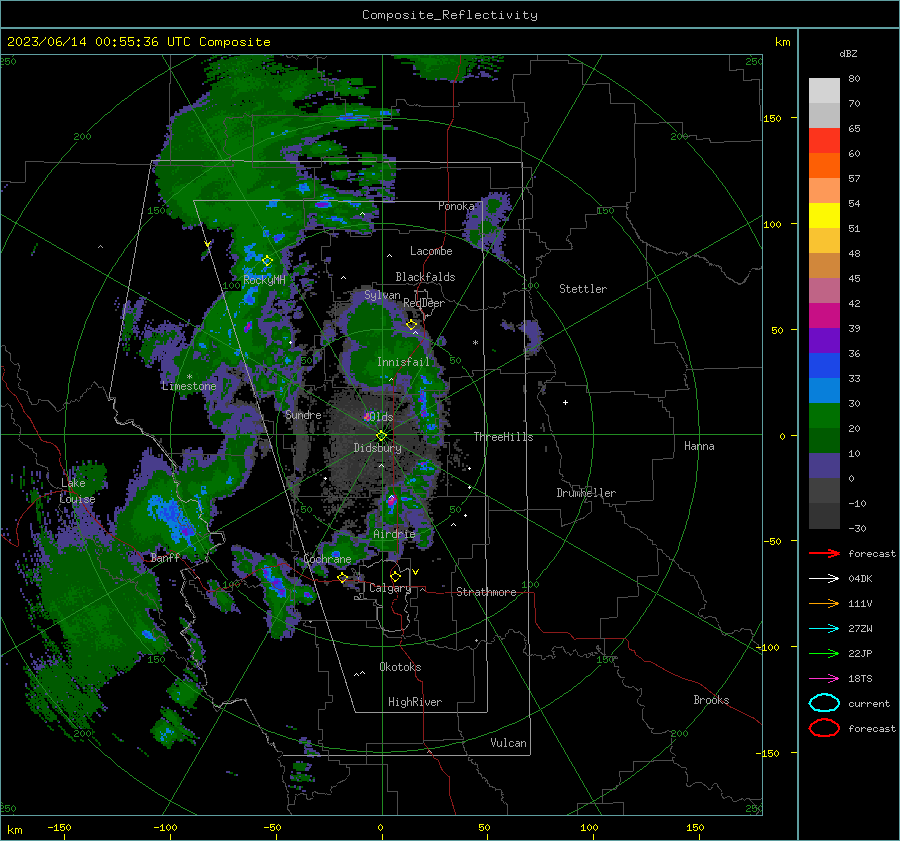Click the 04DK legend label text
This screenshot has width=900, height=841.
[860, 579]
